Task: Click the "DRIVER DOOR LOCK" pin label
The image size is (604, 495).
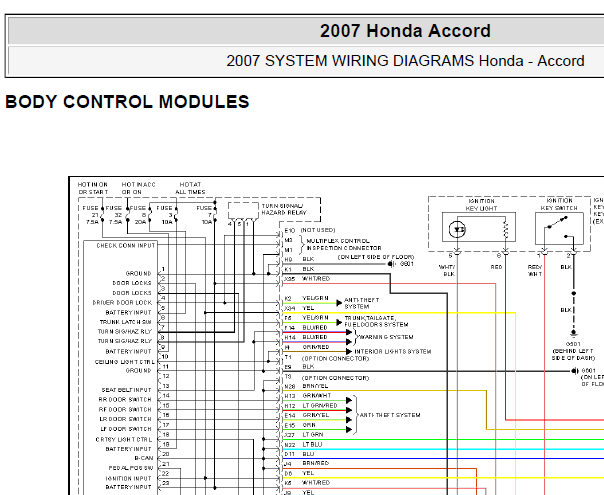Action: coord(122,303)
